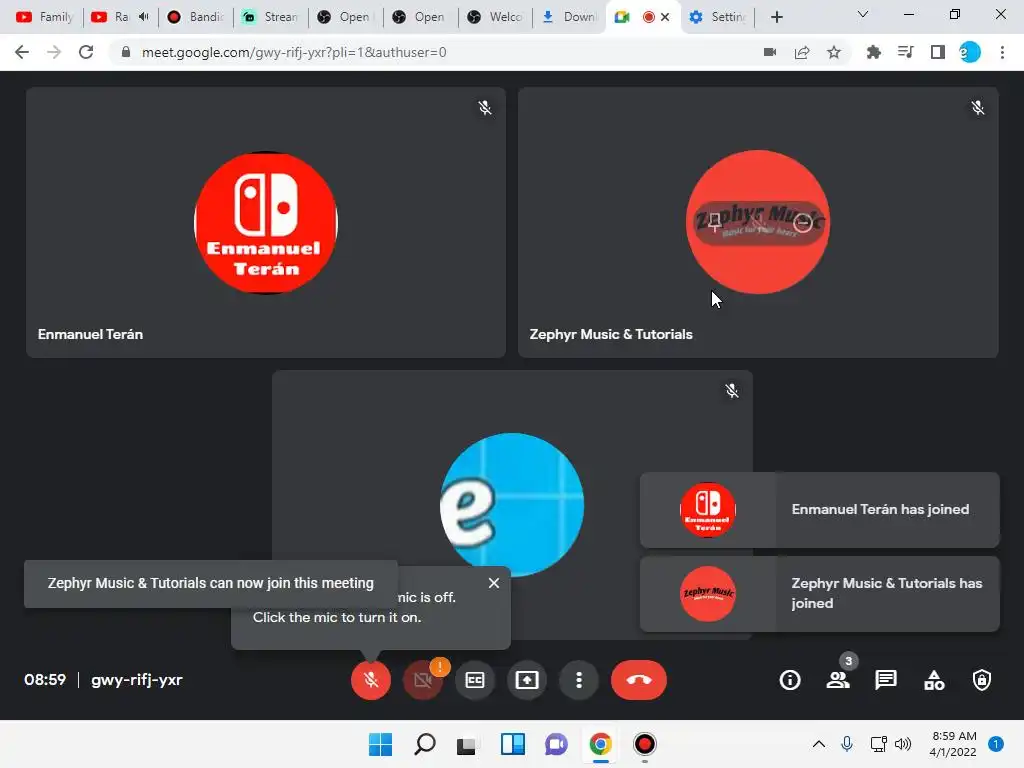This screenshot has width=1024, height=768.
Task: Open Teams Chat taskbar icon
Action: (x=556, y=744)
